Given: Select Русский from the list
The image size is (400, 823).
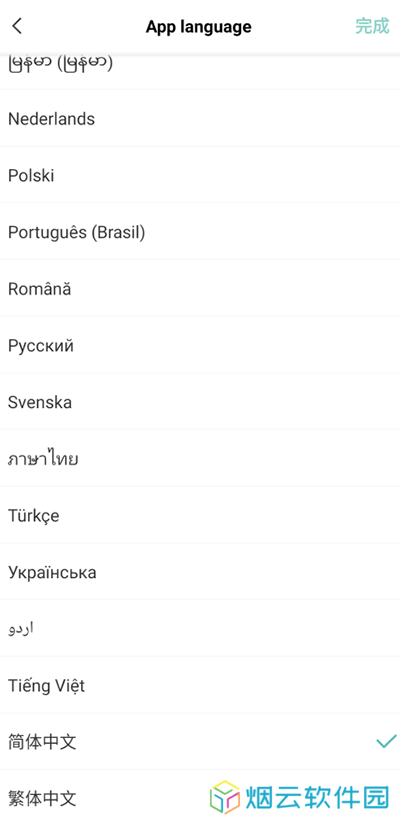Looking at the screenshot, I should pos(200,345).
